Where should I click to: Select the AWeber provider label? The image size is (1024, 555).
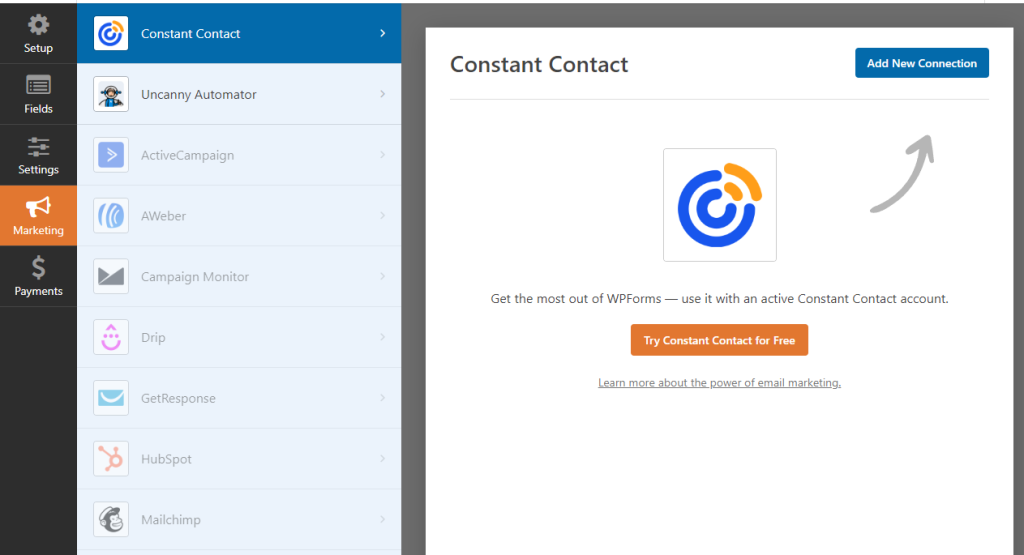pos(163,215)
